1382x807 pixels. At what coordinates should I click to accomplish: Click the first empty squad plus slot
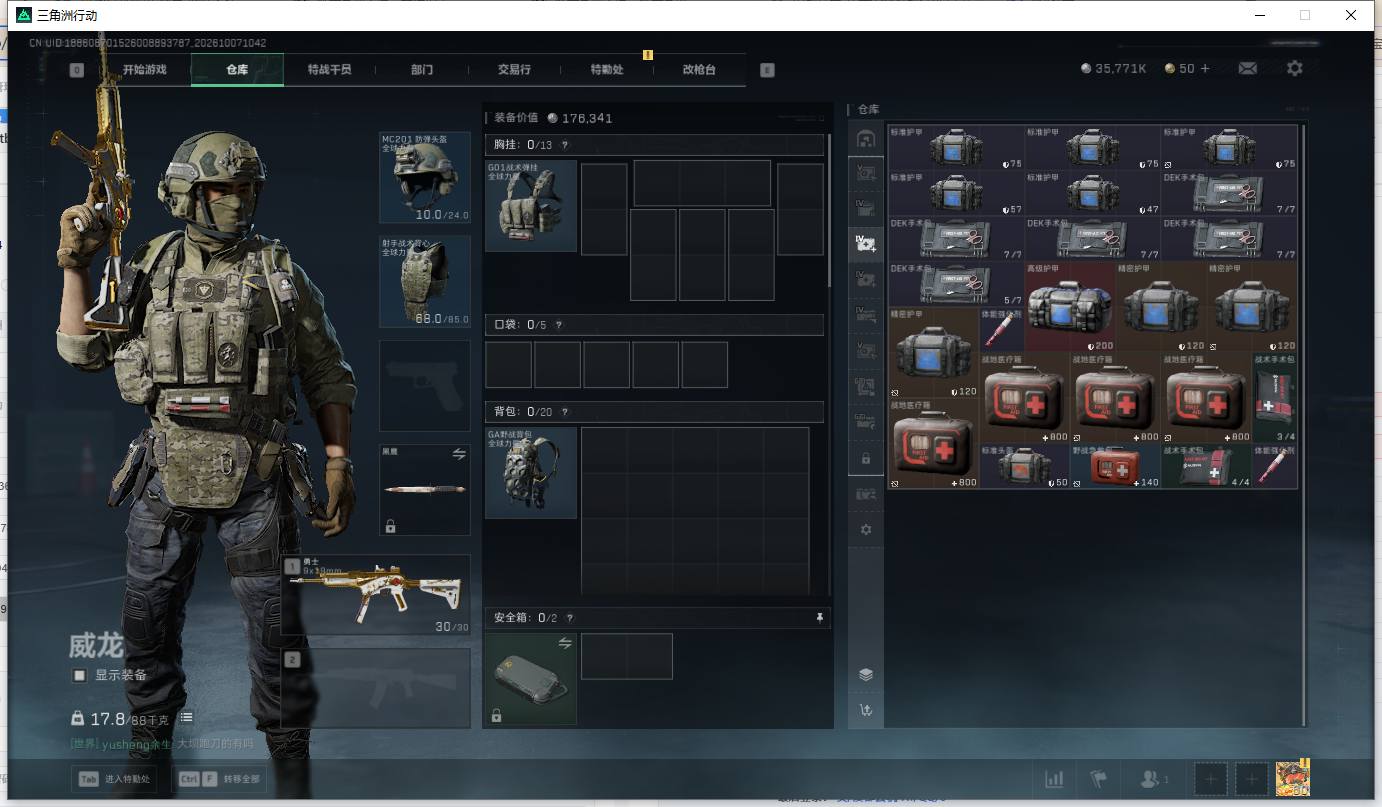(x=1210, y=779)
